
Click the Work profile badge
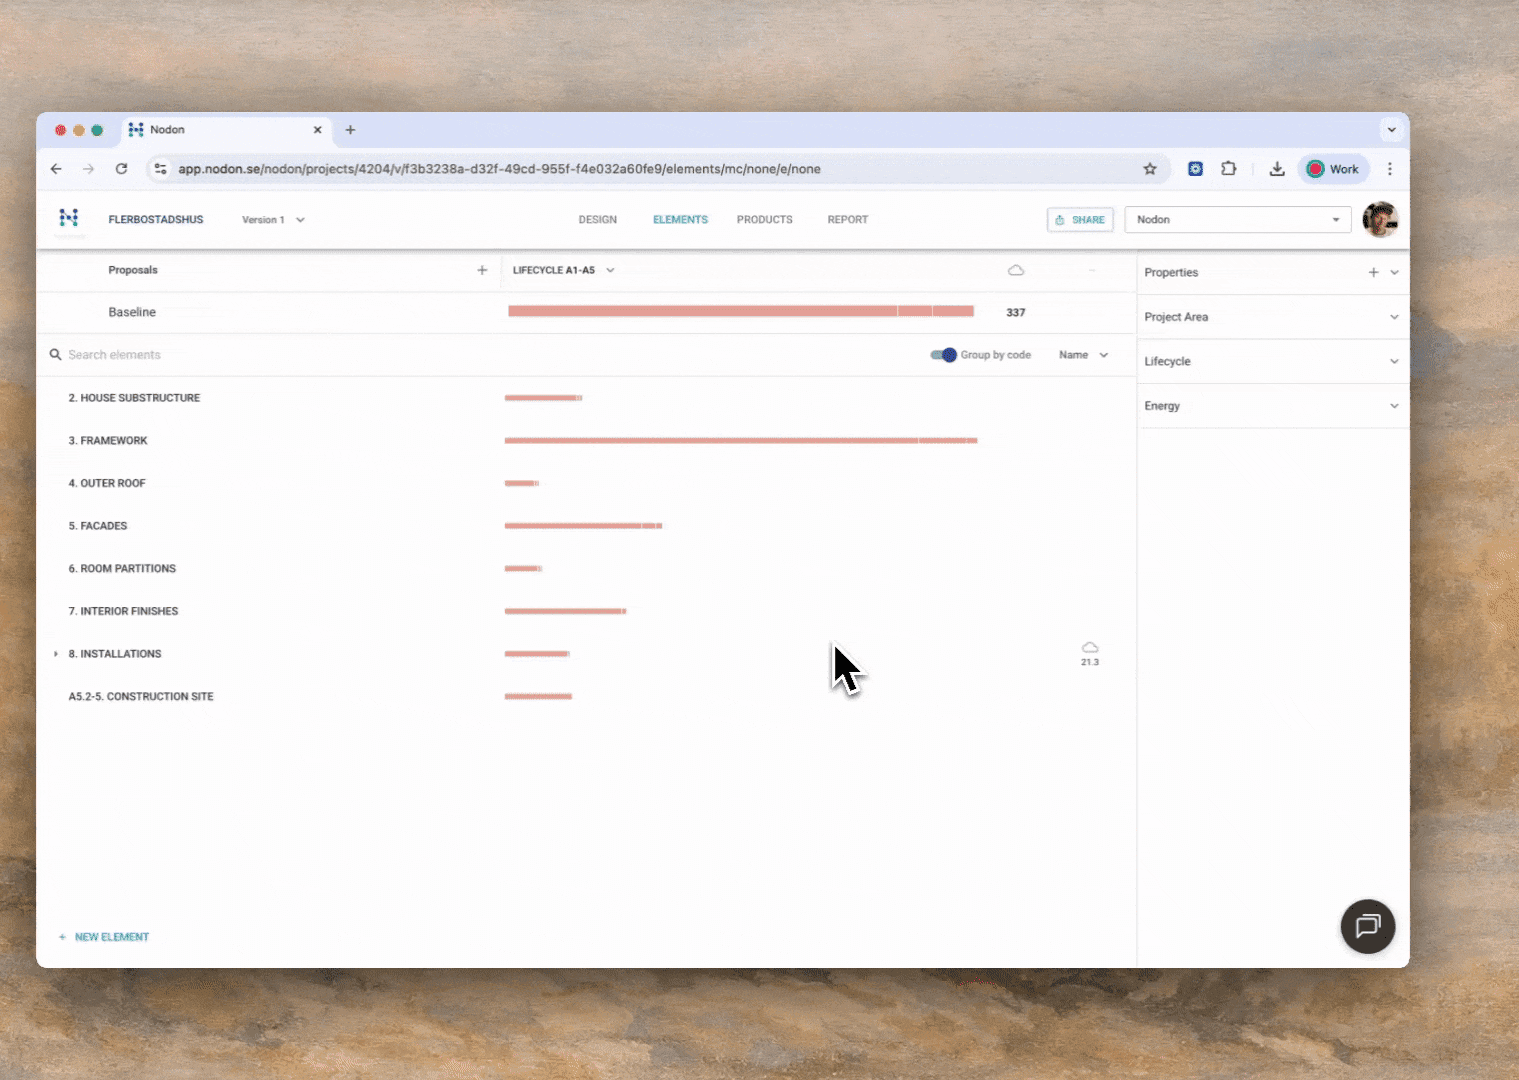coord(1333,169)
